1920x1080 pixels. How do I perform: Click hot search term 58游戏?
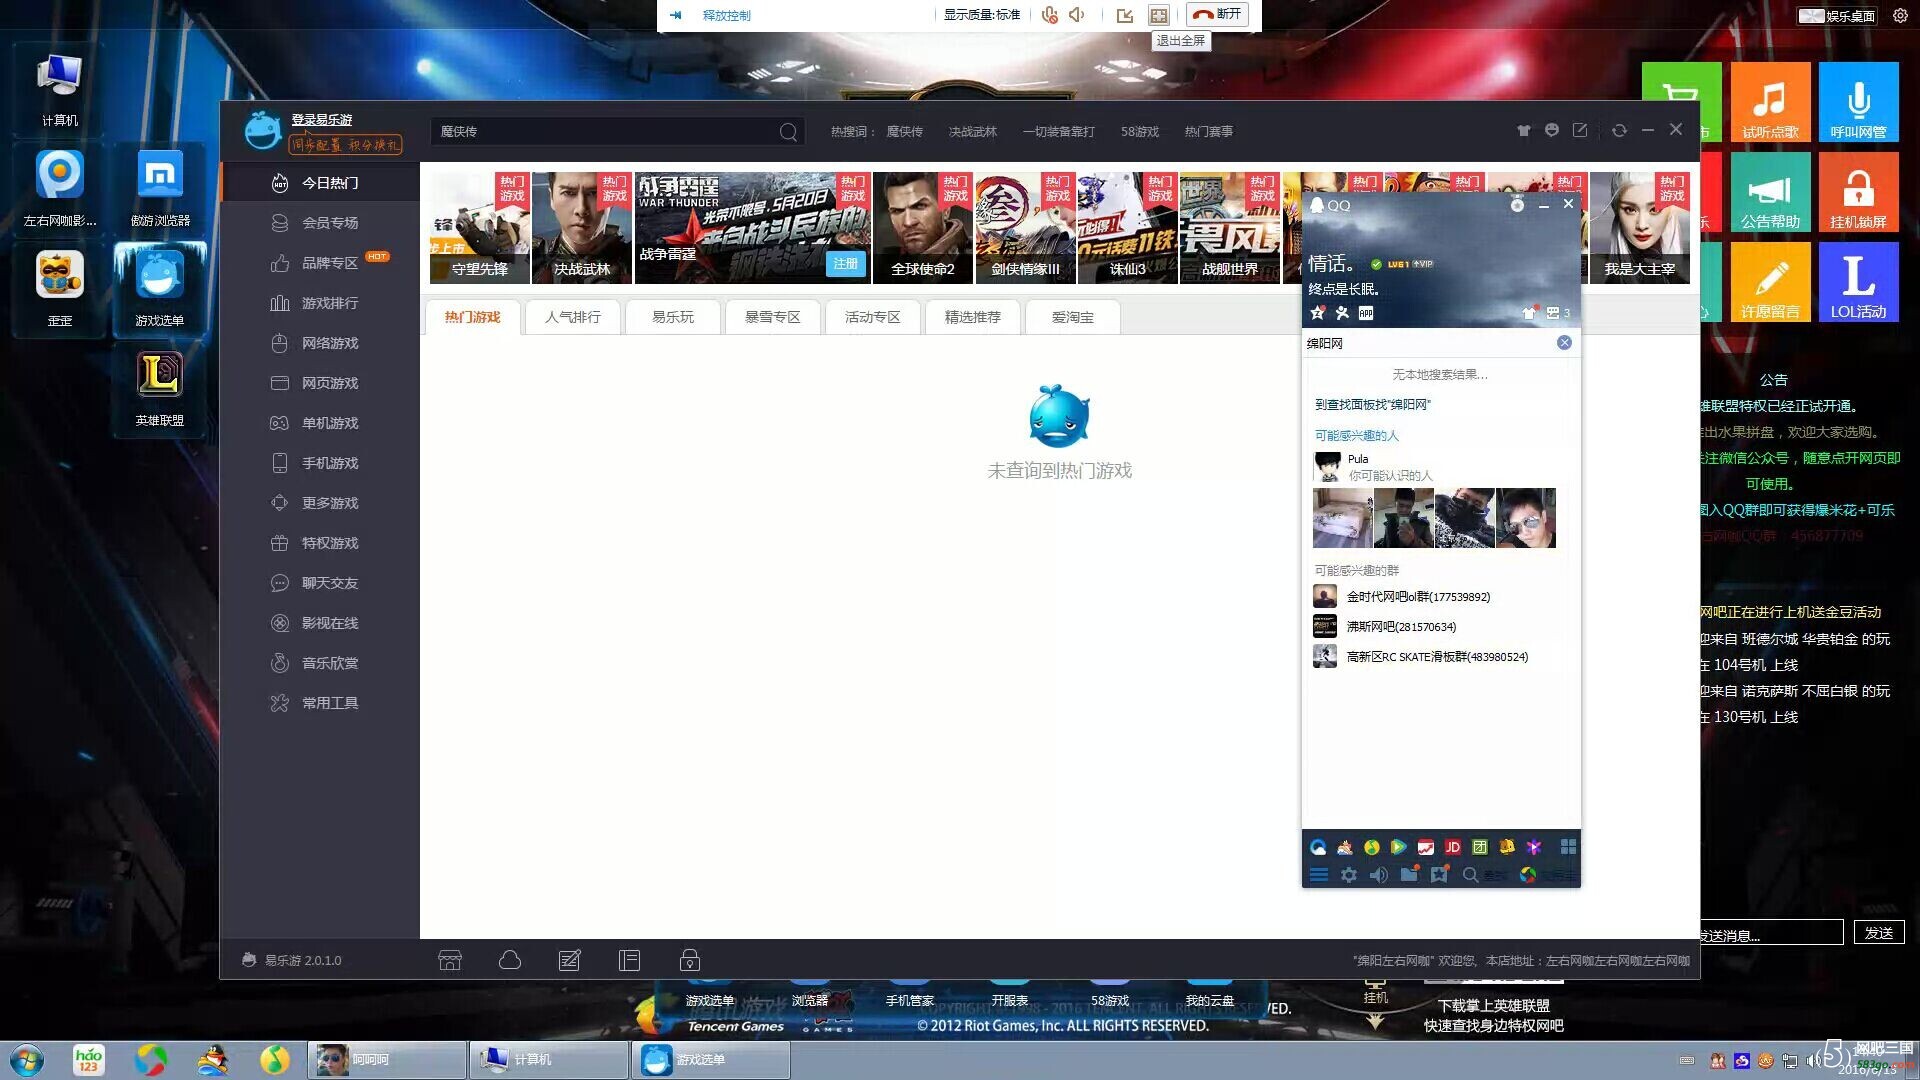click(1139, 132)
